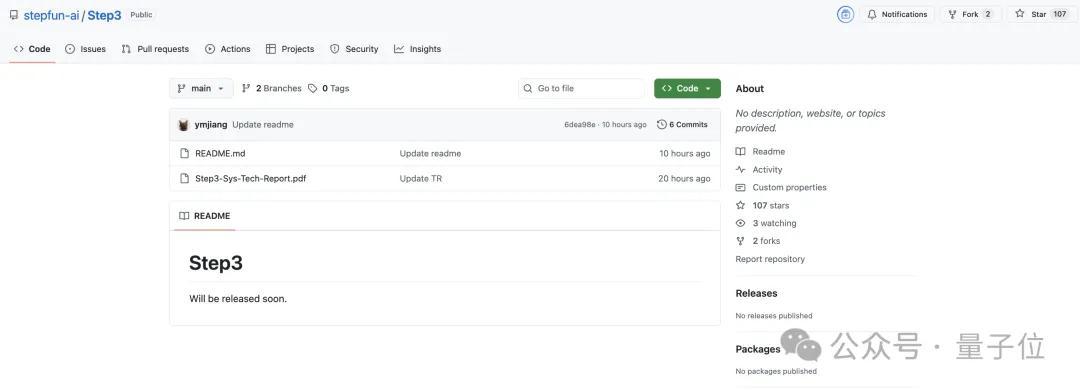Click the tag icon showing 0 Tags

coord(313,88)
